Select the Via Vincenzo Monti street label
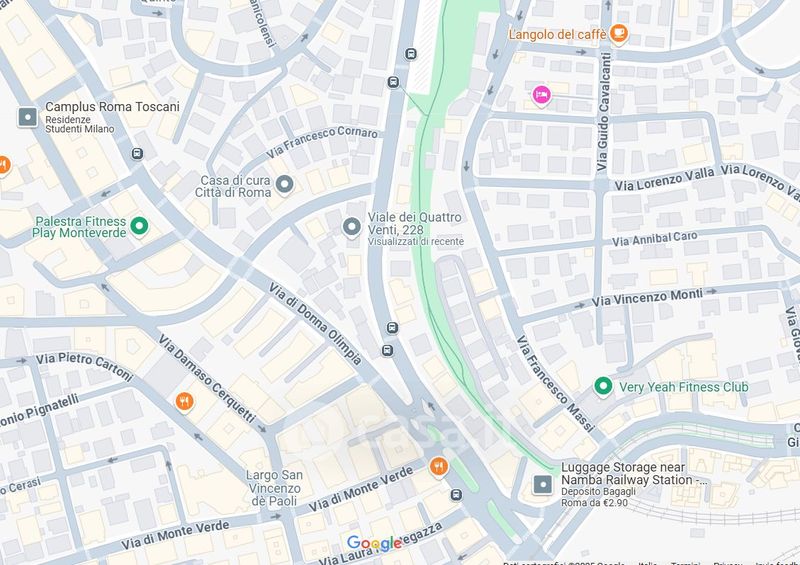Viewport: 800px width, 565px height. [647, 298]
